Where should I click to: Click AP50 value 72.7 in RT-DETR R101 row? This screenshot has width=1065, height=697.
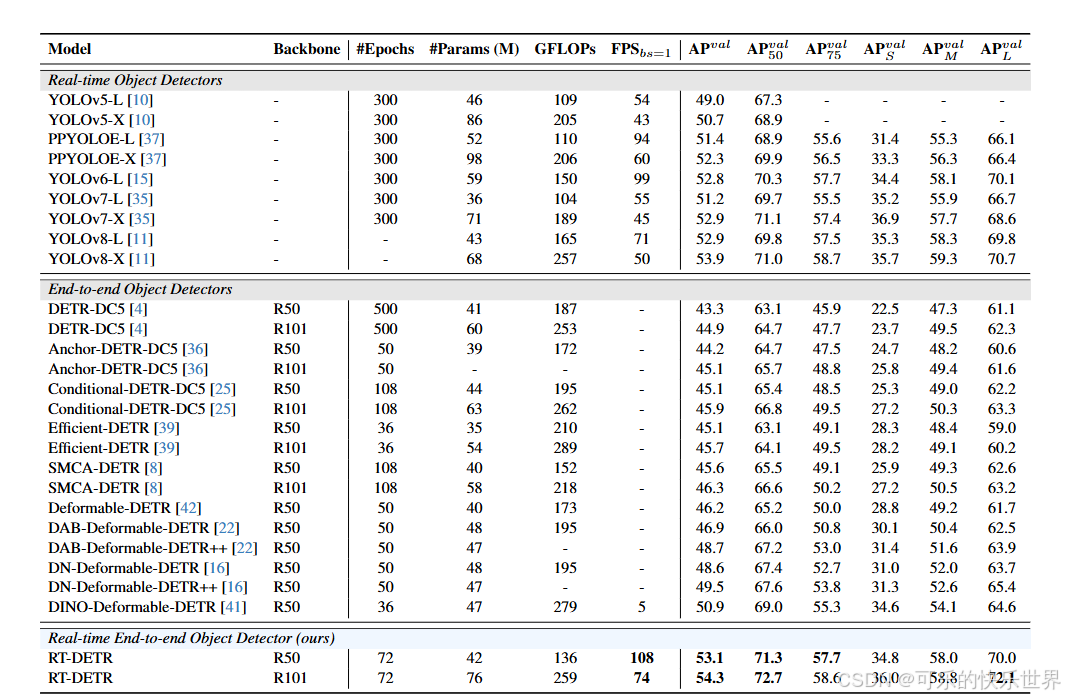[x=768, y=679]
